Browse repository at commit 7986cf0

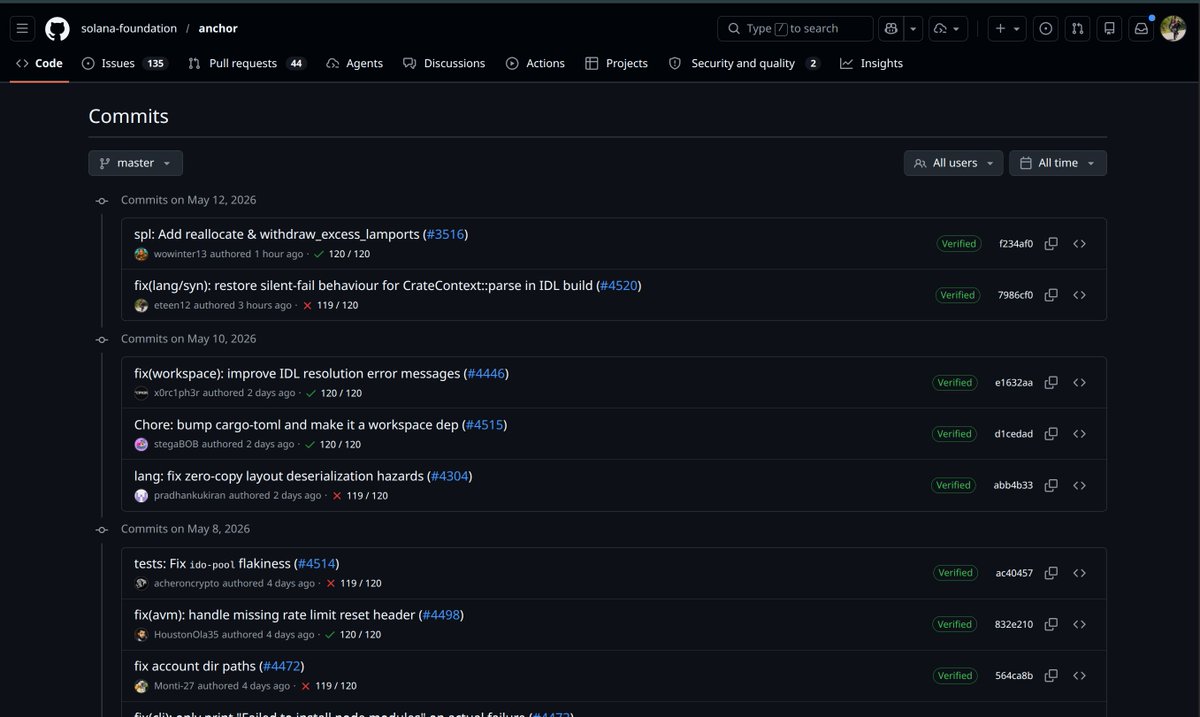coord(1079,295)
